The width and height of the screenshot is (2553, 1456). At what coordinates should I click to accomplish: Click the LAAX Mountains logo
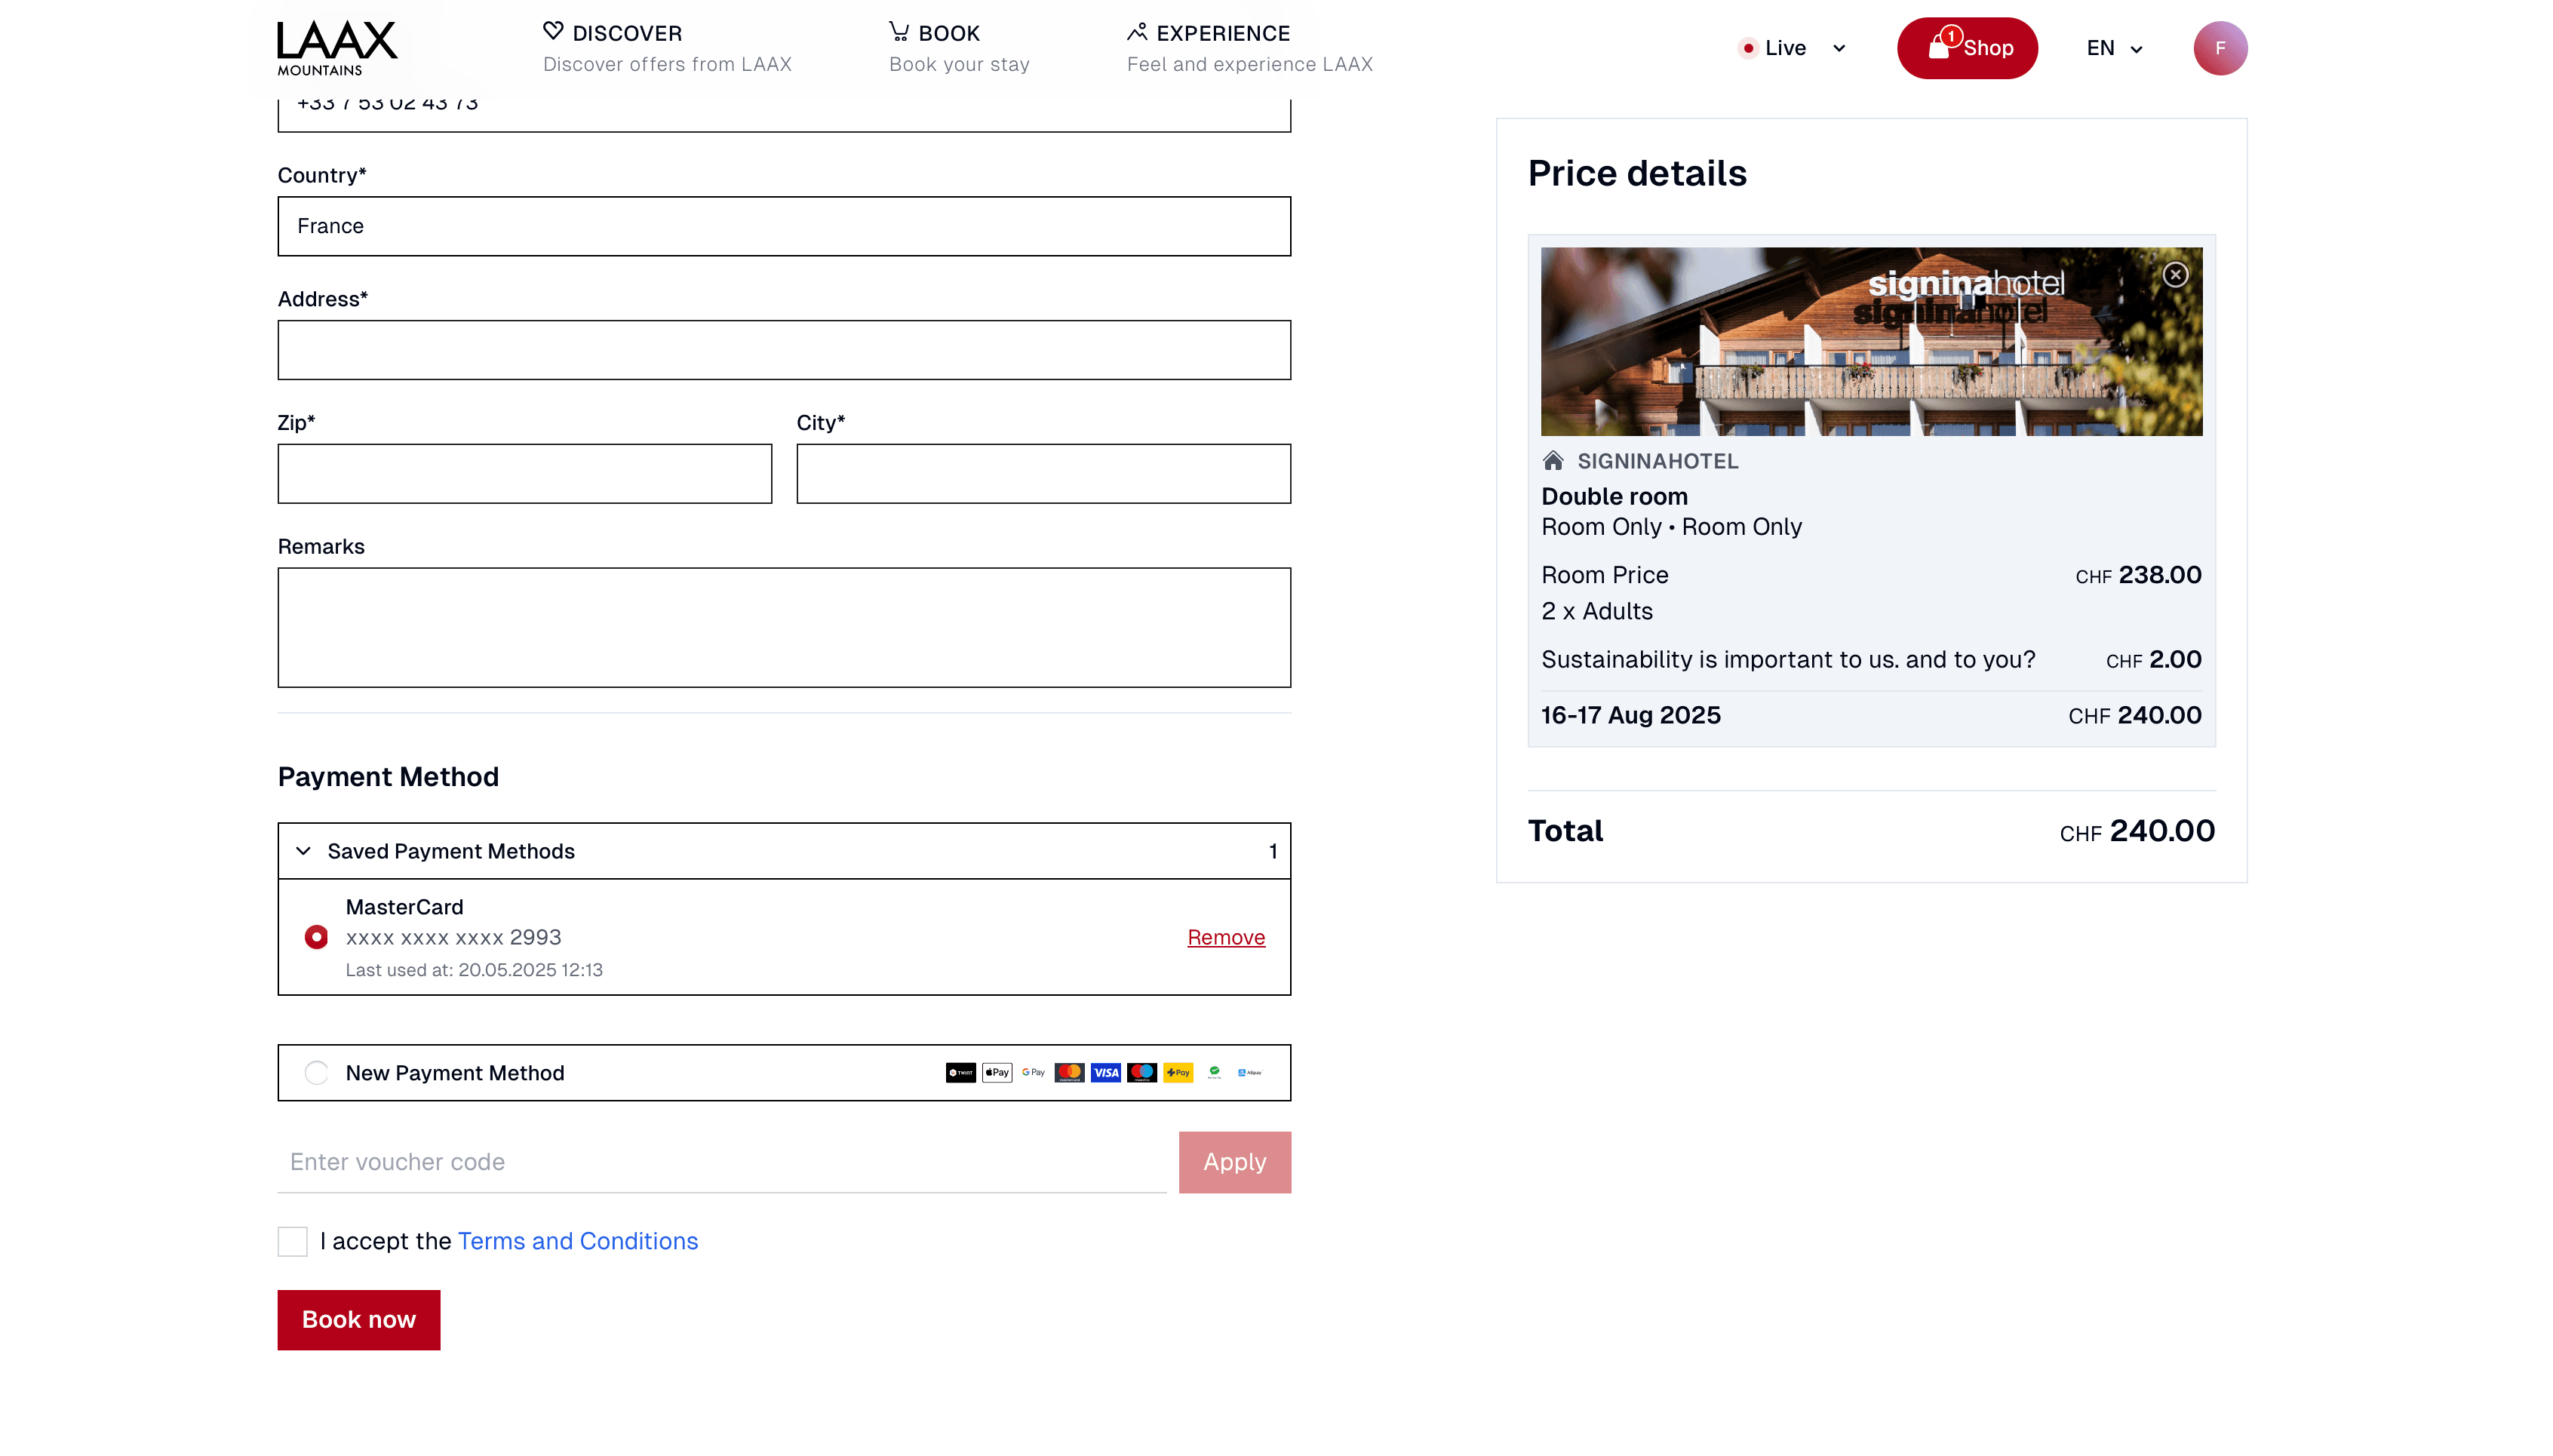click(336, 47)
